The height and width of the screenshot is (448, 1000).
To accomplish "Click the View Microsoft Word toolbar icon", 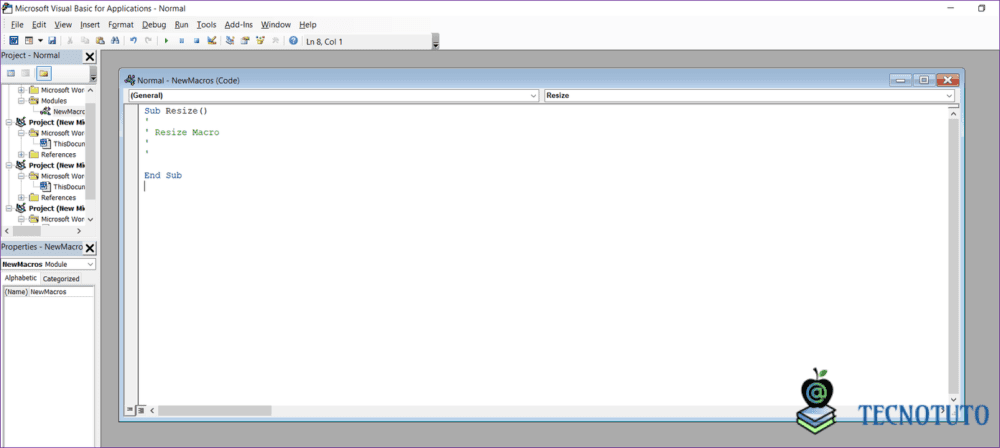I will (13, 40).
